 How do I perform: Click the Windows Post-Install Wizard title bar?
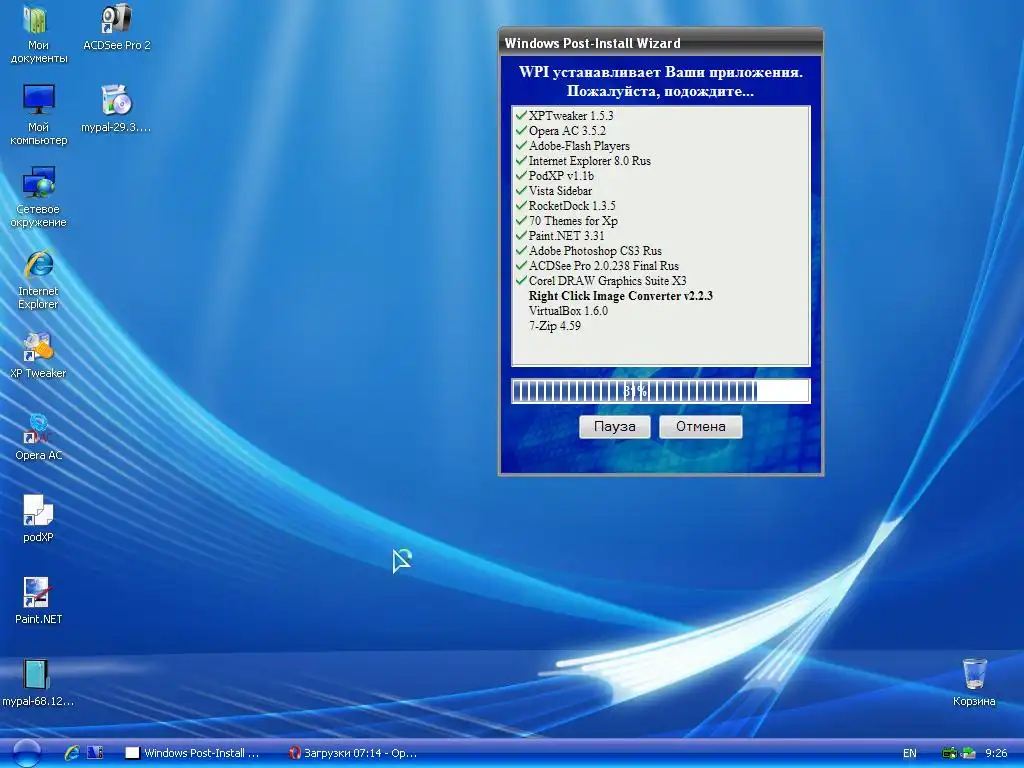(660, 43)
